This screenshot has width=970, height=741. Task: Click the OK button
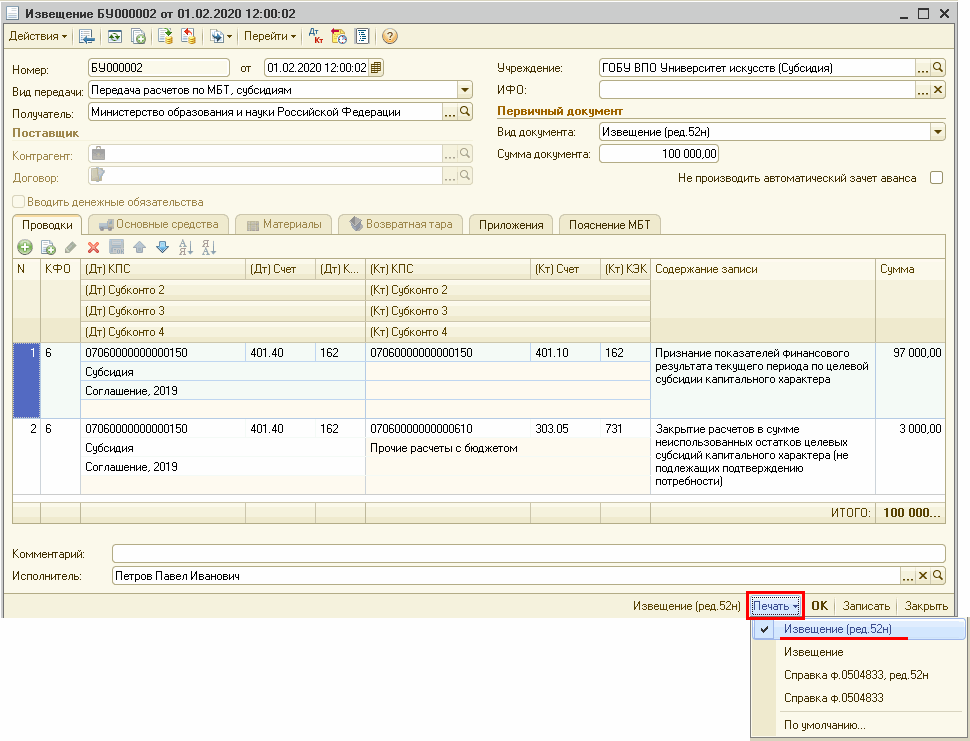click(x=819, y=606)
